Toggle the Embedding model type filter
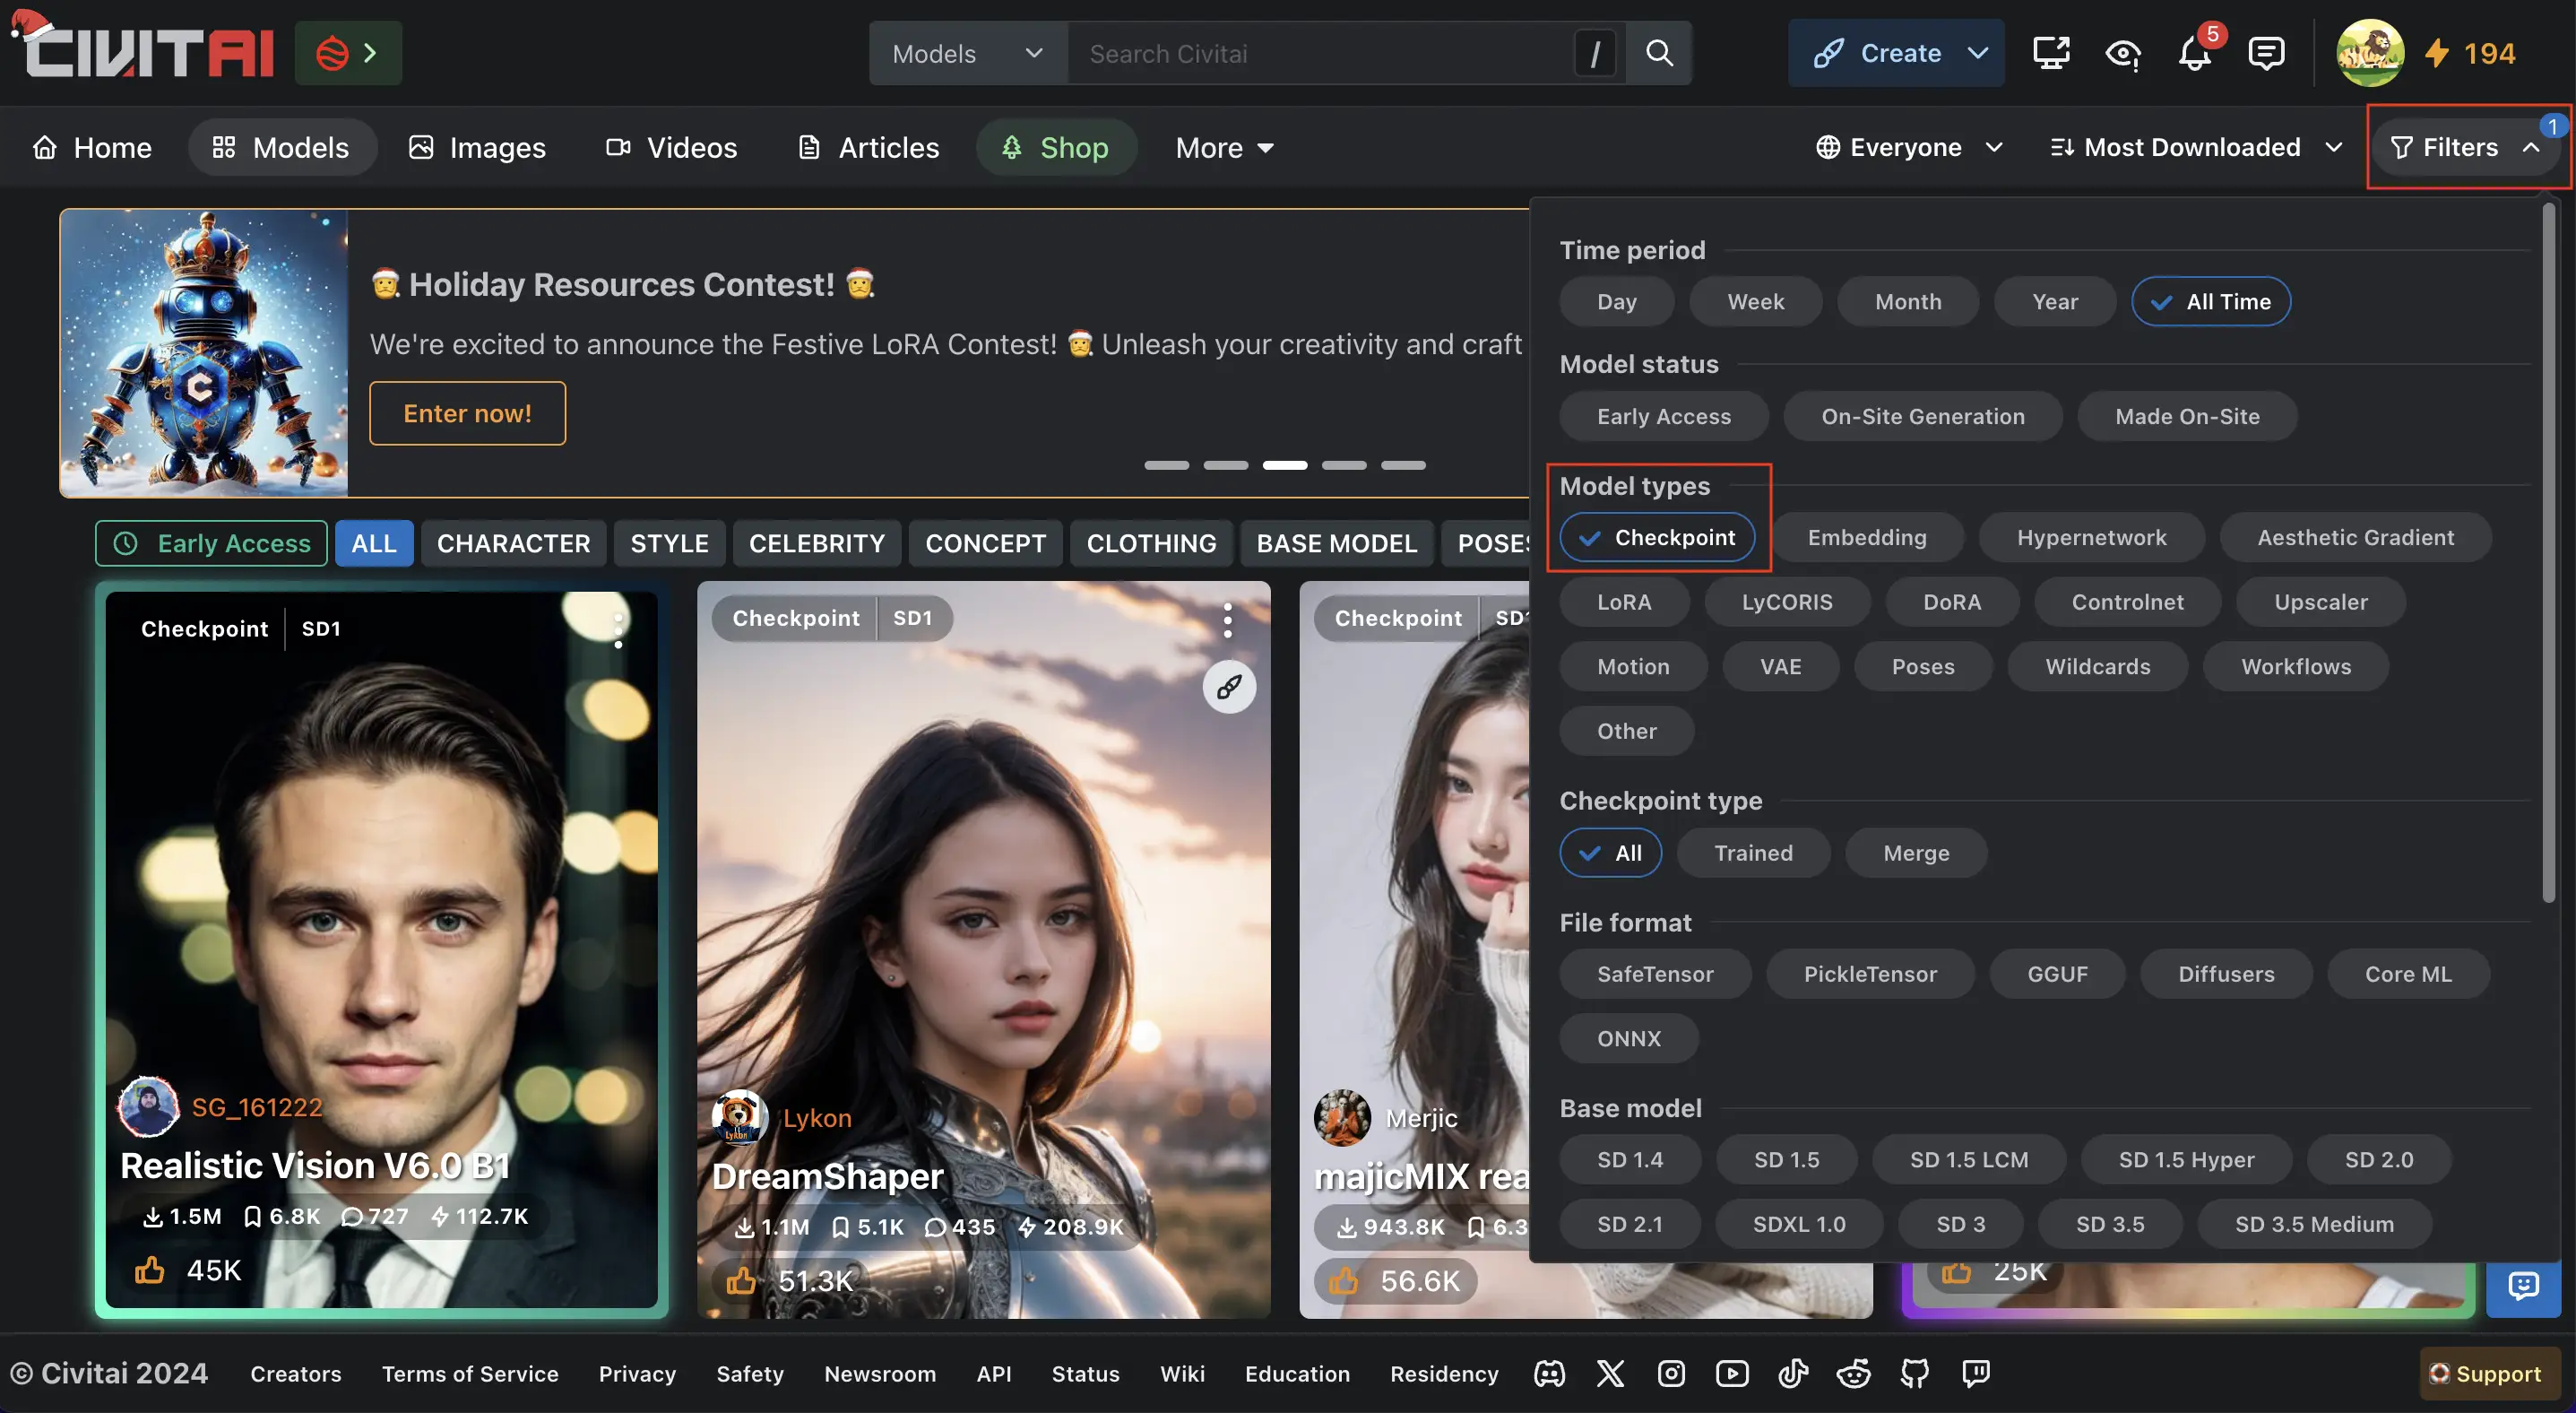The width and height of the screenshot is (2576, 1413). click(x=1866, y=537)
